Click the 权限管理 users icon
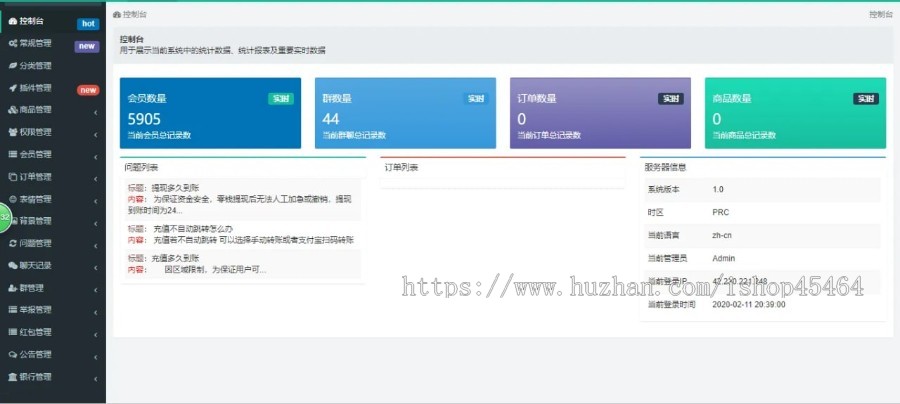 point(13,132)
